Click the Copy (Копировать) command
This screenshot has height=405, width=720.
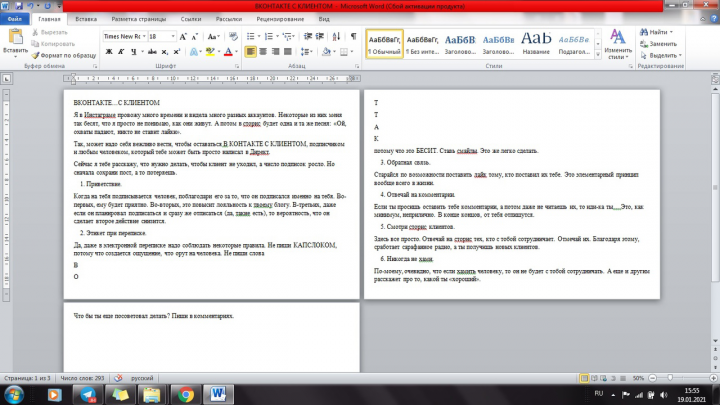[x=53, y=44]
